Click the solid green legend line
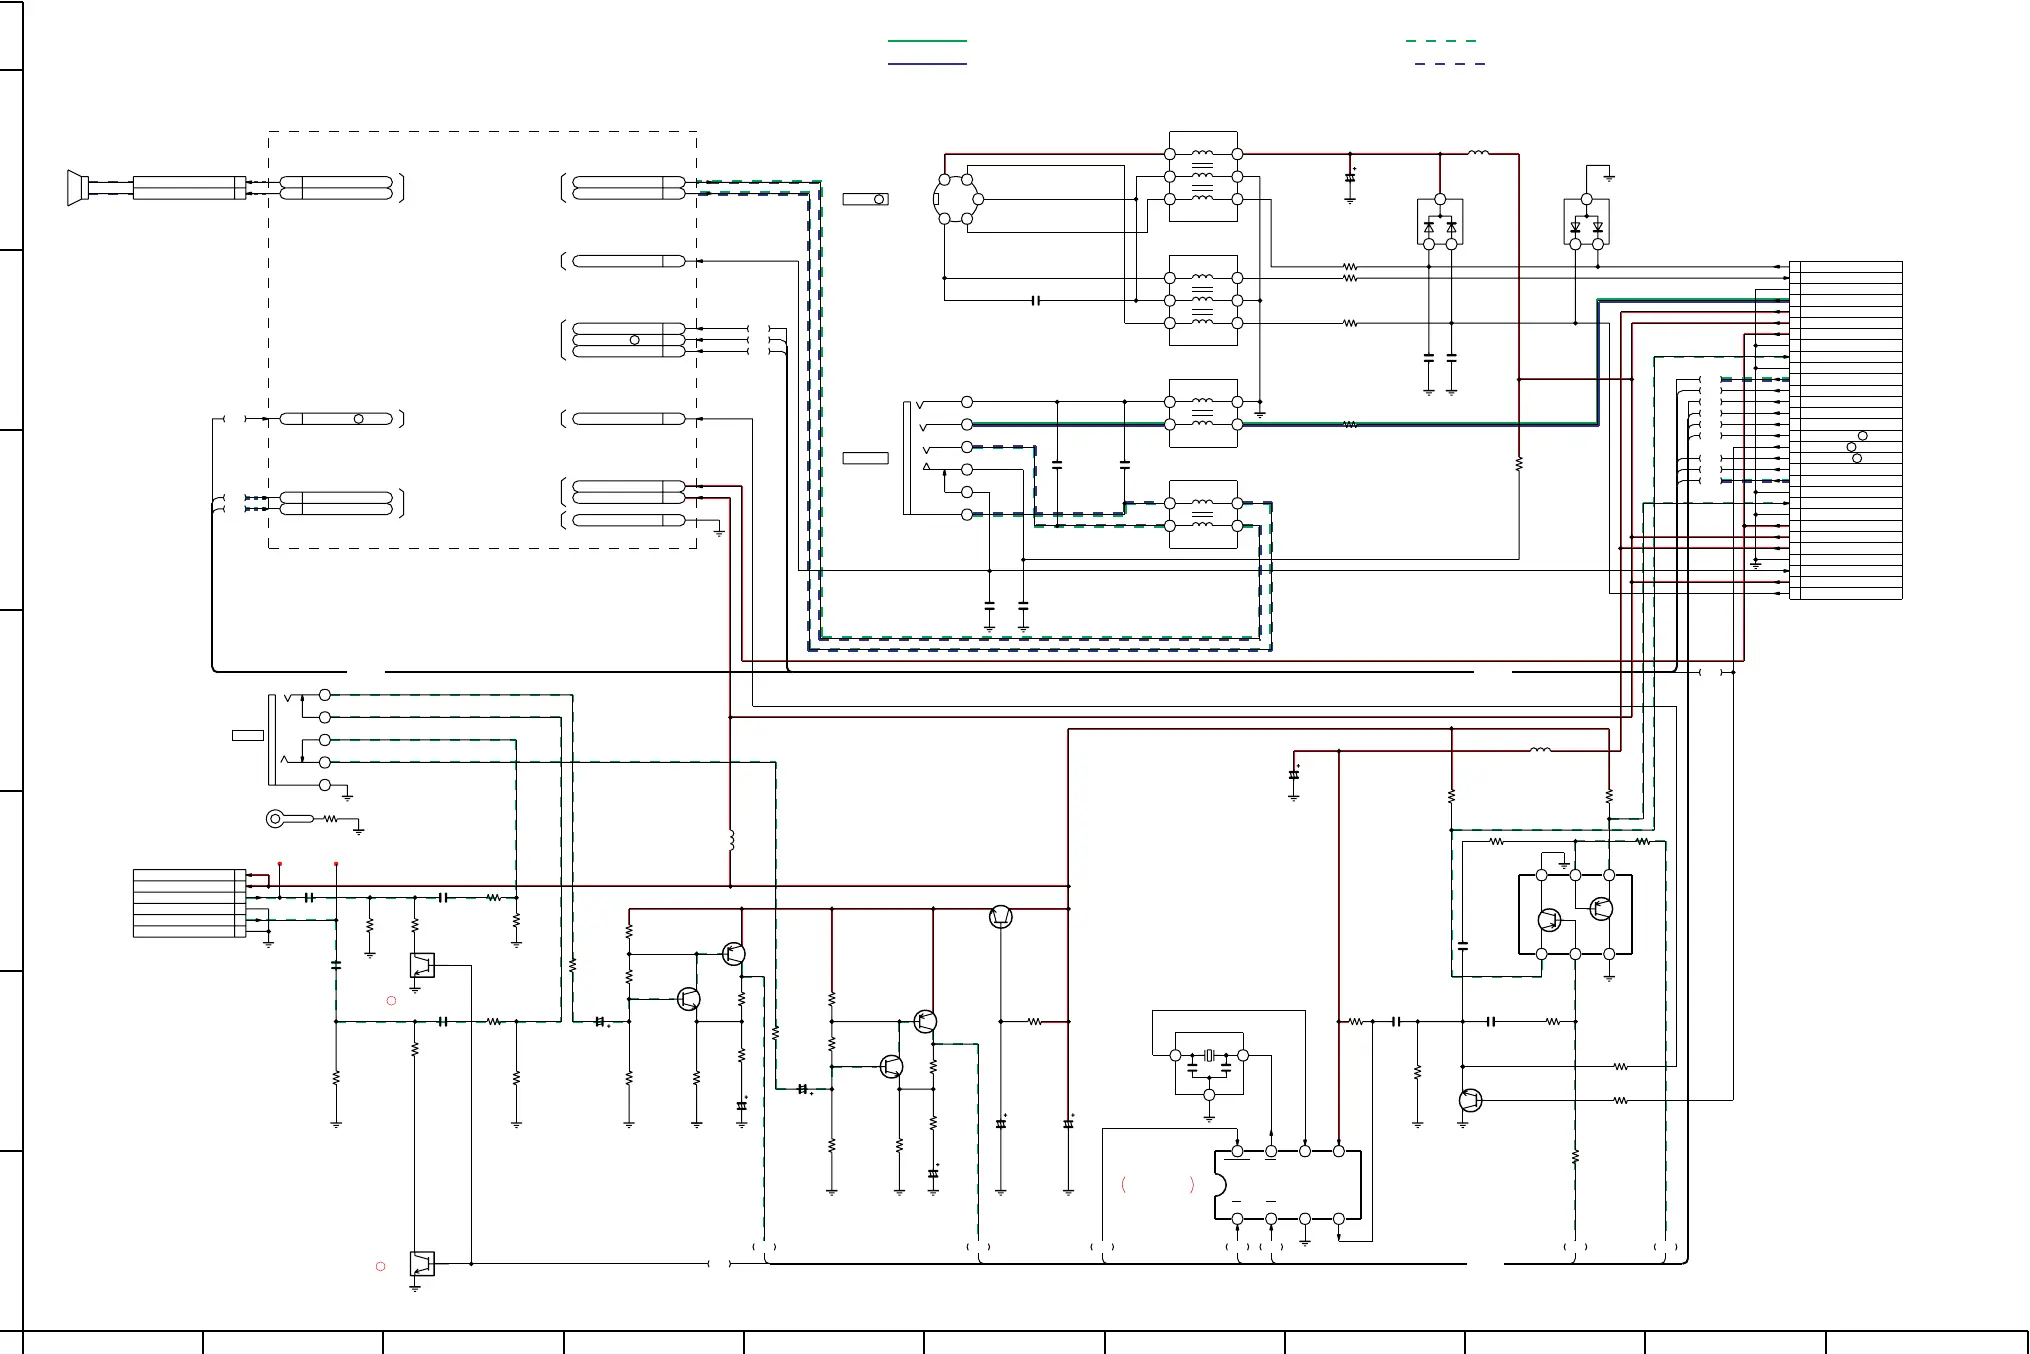The width and height of the screenshot is (2030, 1354). (927, 41)
